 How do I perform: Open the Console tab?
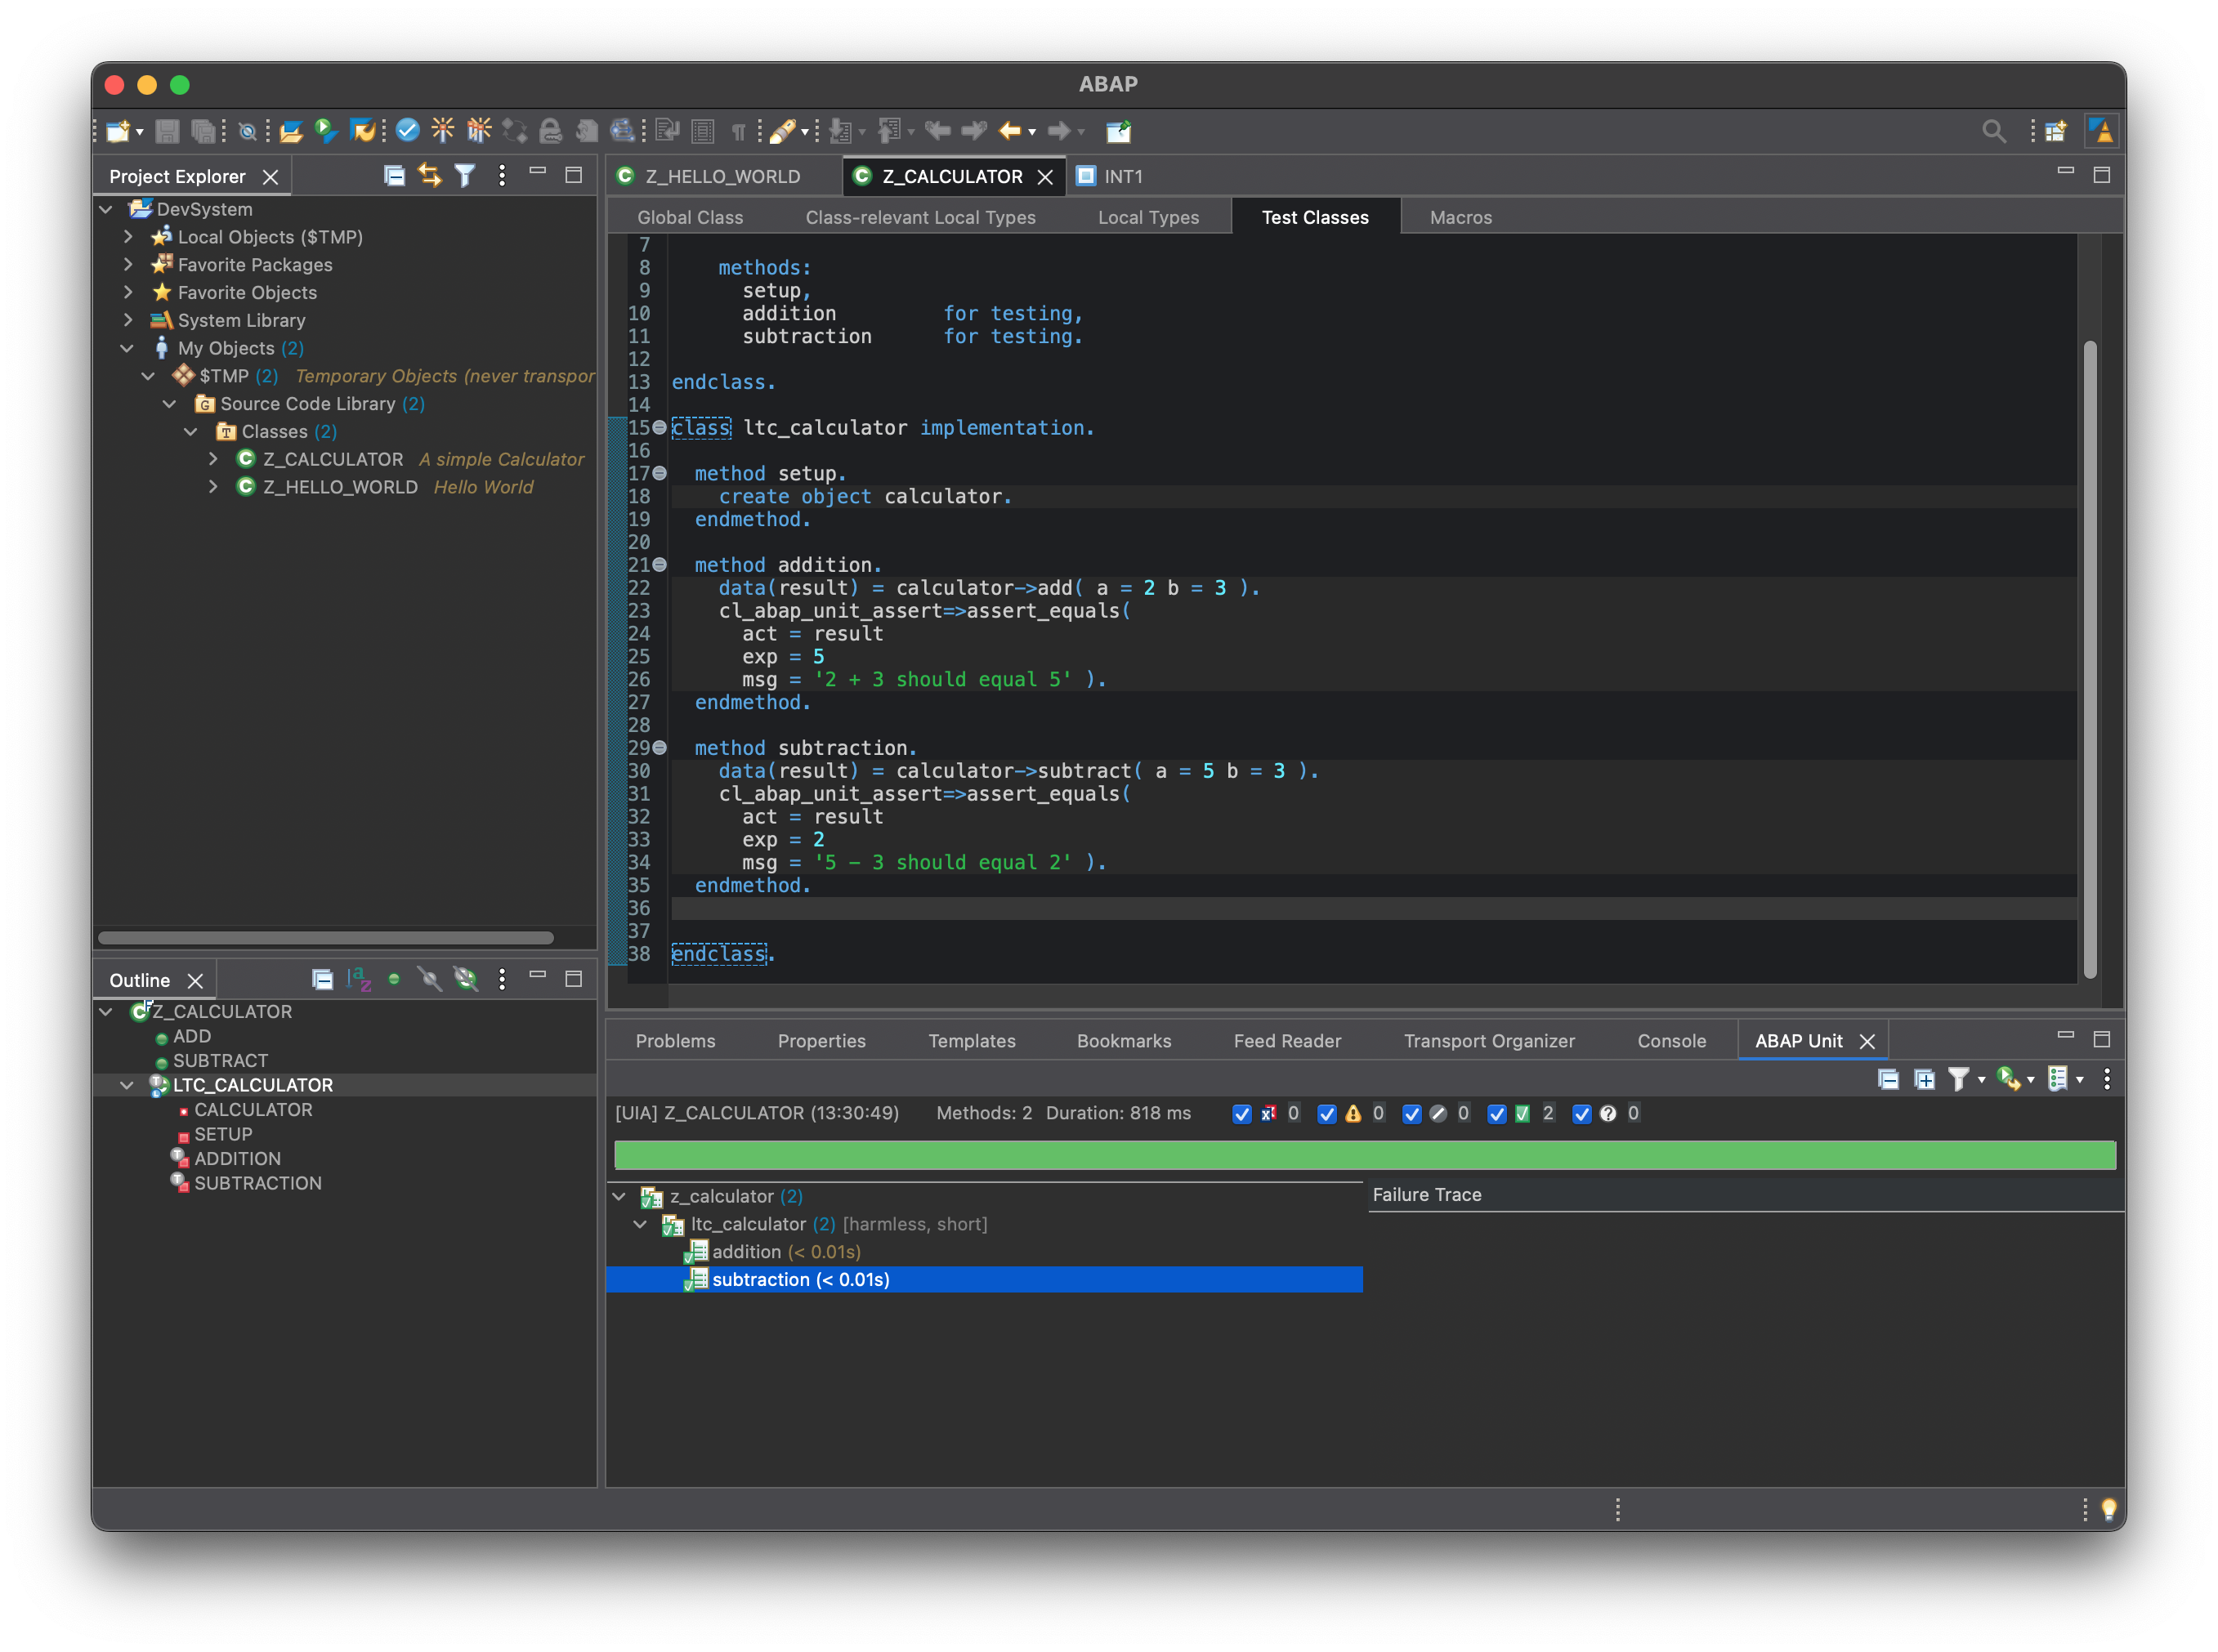pos(1671,1041)
